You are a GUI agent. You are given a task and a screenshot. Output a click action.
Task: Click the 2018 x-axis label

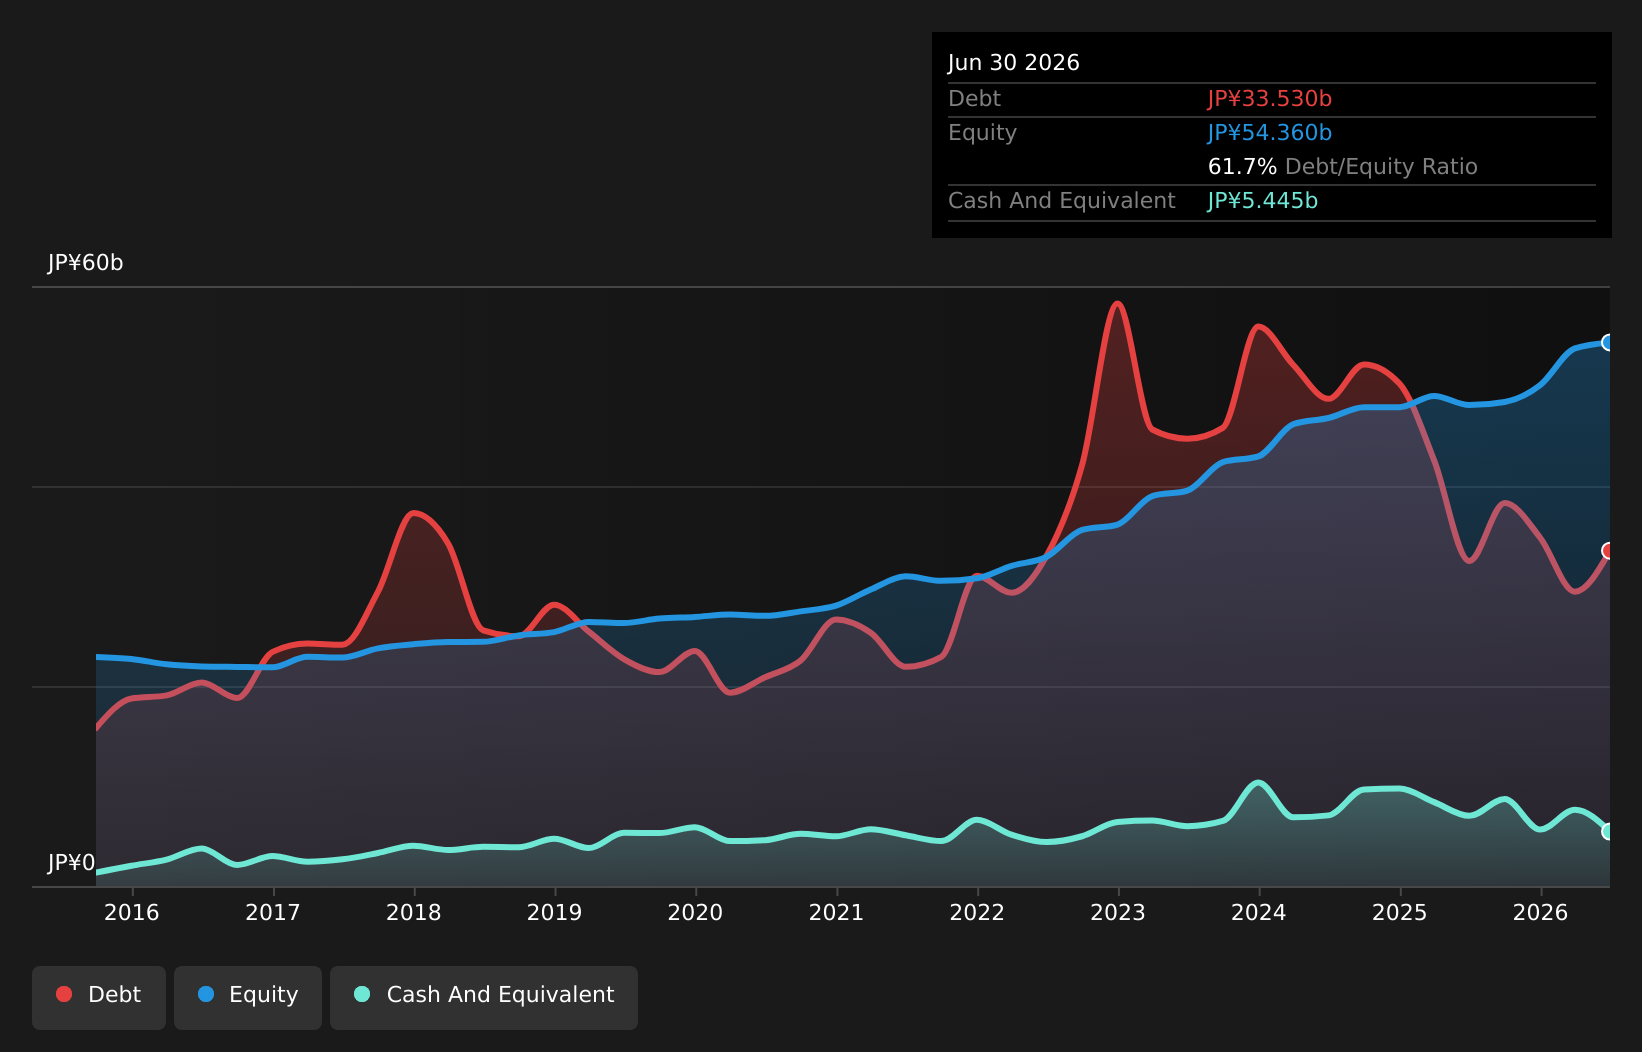click(x=414, y=913)
